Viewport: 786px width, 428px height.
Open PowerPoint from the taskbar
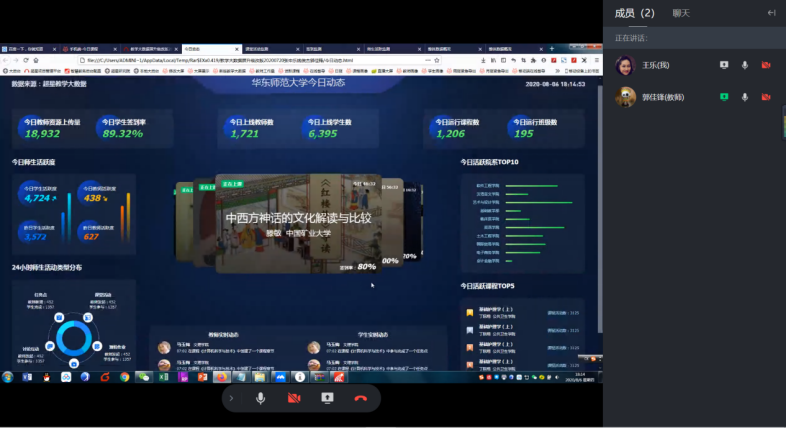click(202, 377)
